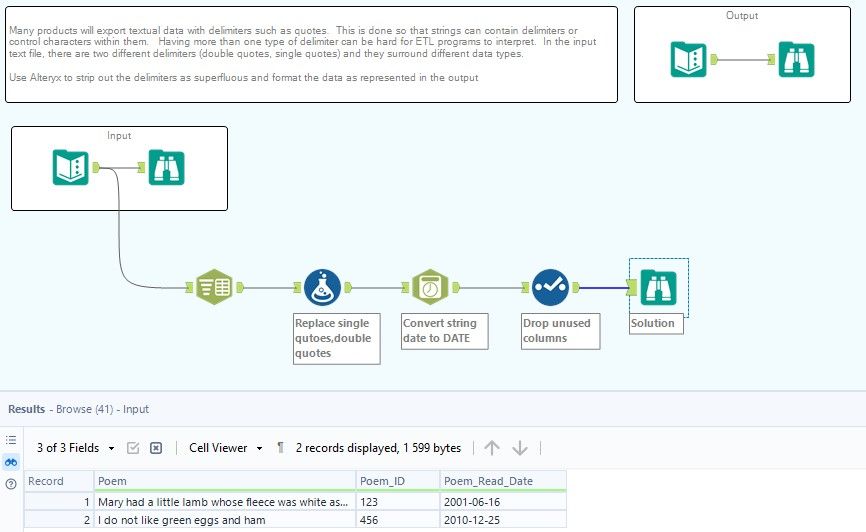Click the records displayed byte count text
This screenshot has height=532, width=866.
pos(378,448)
